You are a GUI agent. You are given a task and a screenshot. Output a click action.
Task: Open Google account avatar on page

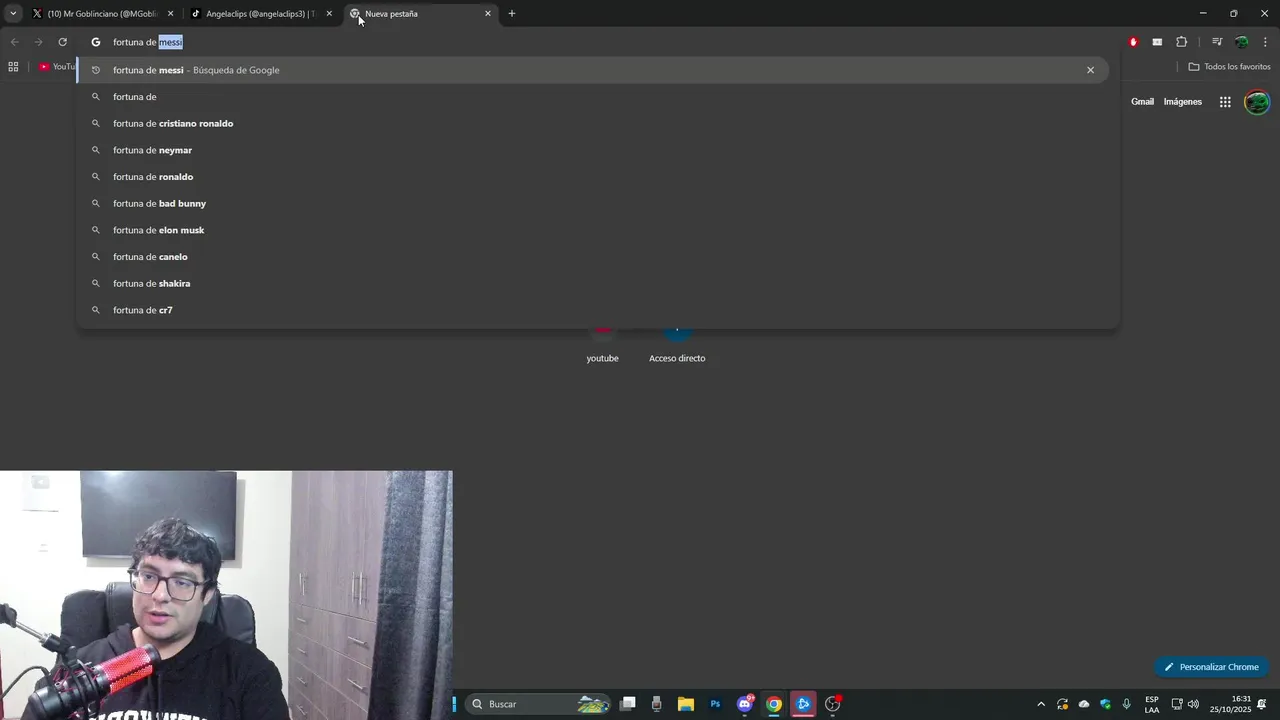pos(1257,102)
